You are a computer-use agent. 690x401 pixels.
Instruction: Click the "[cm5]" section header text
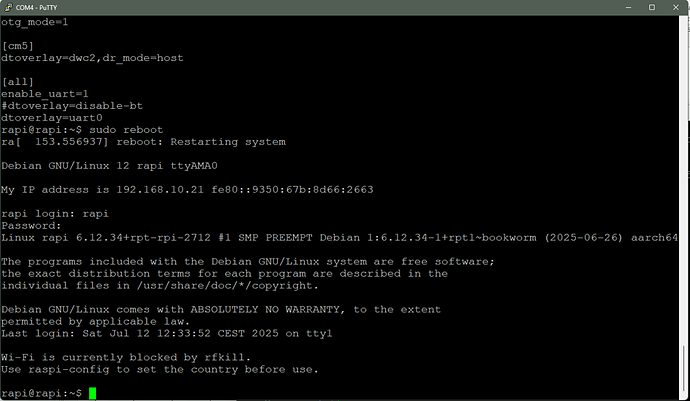click(19, 46)
